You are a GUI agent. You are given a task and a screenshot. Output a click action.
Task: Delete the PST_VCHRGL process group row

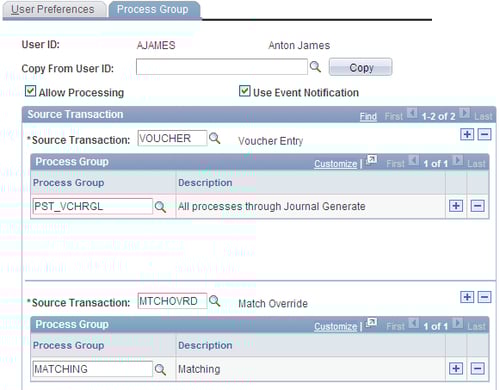tap(477, 206)
